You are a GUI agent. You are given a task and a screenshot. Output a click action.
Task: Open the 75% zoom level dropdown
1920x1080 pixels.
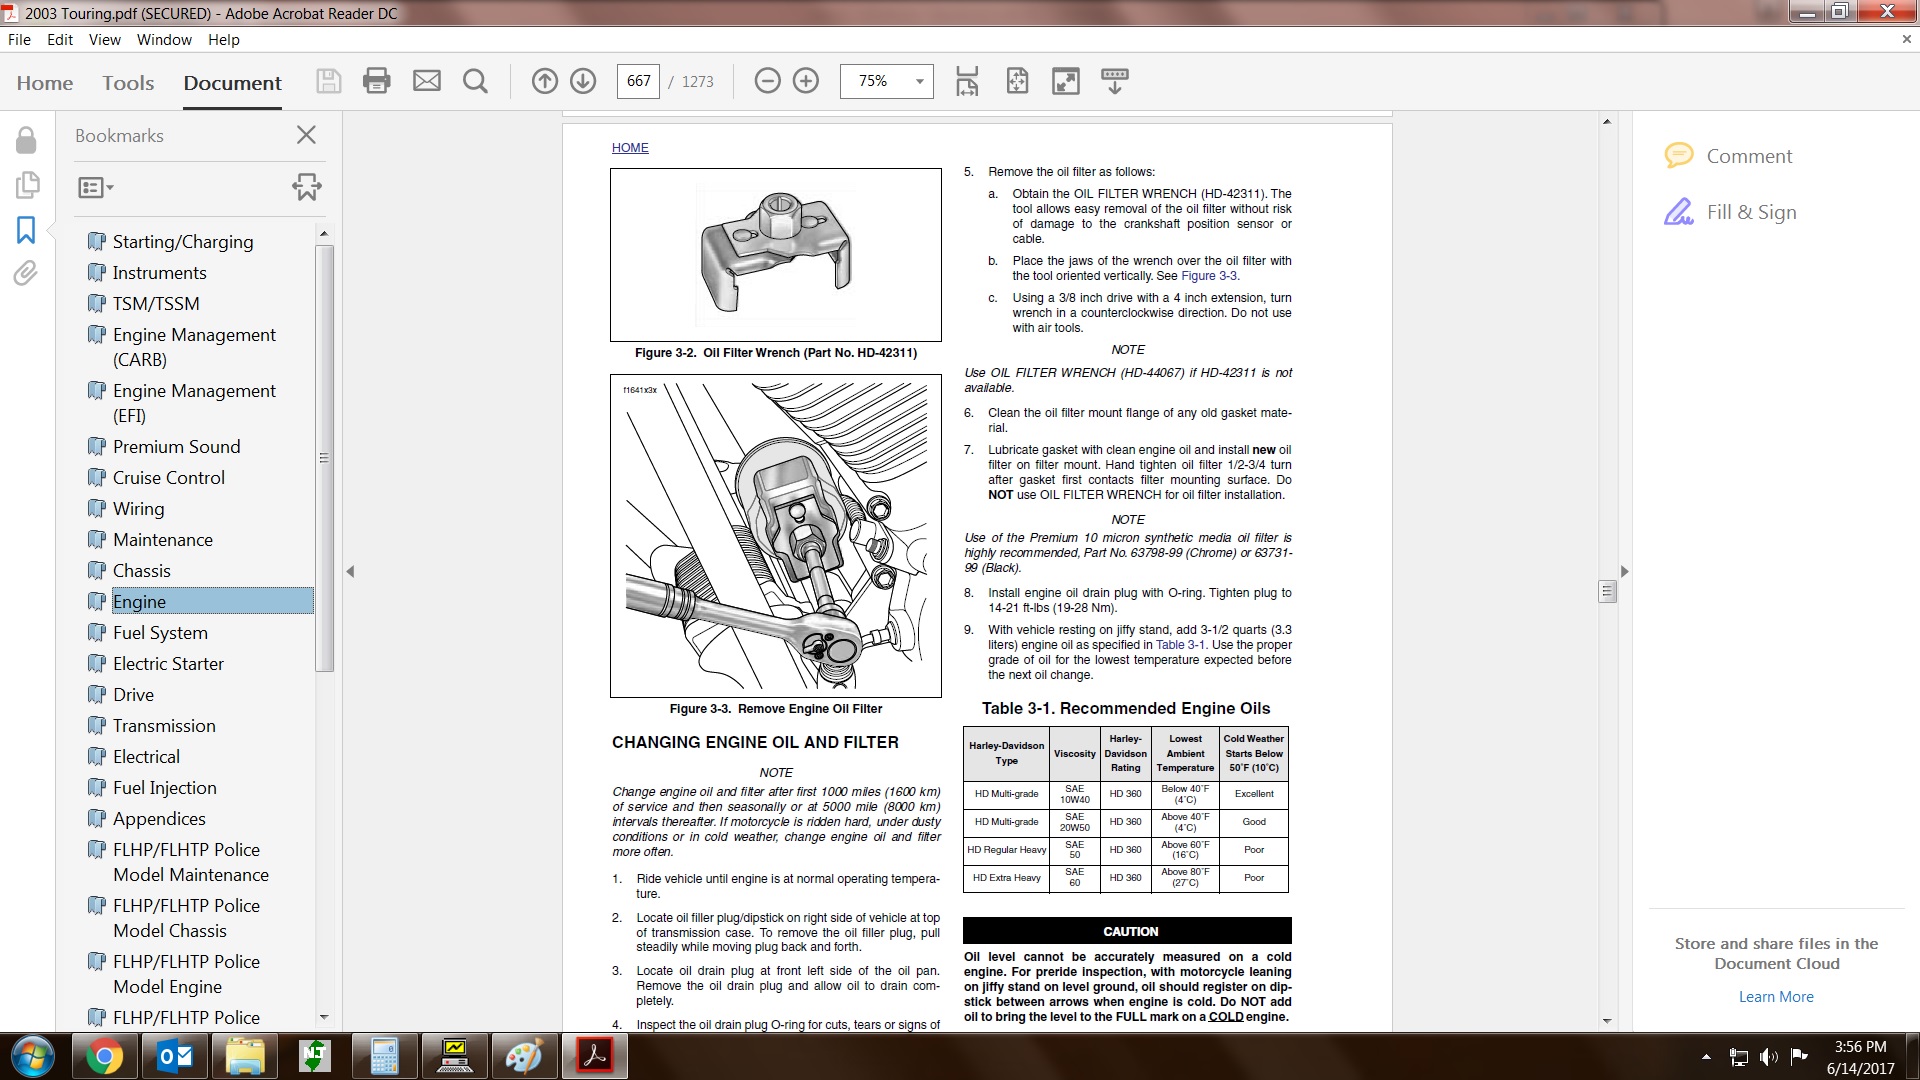pos(919,81)
